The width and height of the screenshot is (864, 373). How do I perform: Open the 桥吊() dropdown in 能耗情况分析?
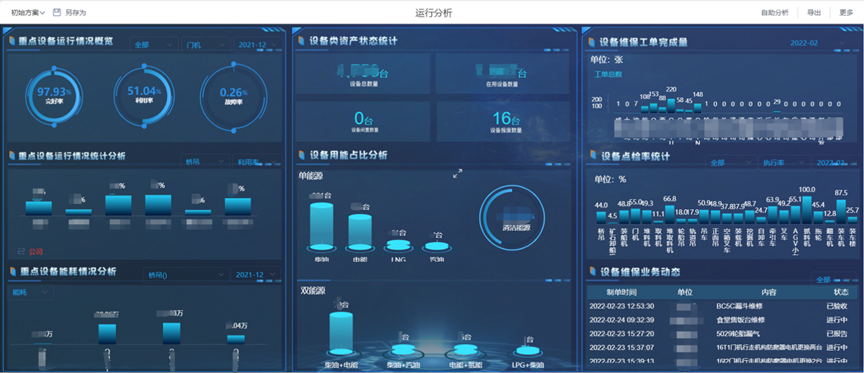(x=186, y=275)
